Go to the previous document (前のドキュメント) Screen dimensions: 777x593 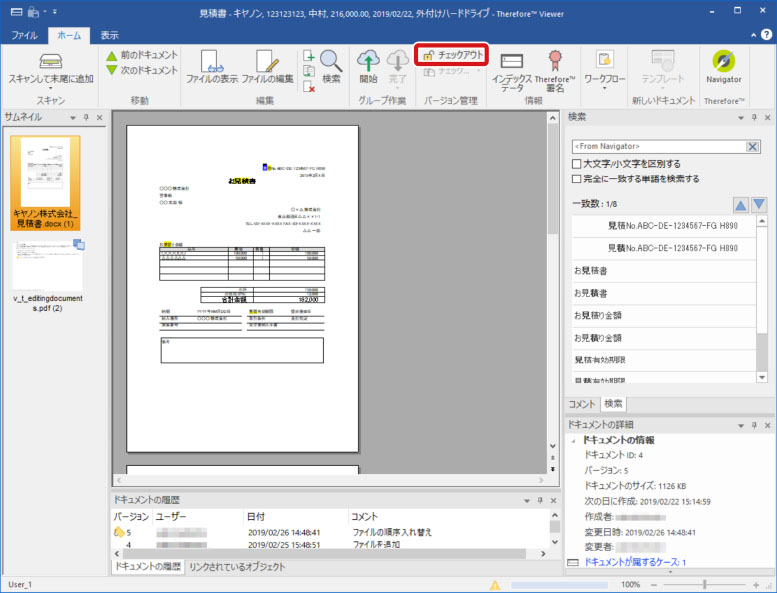(x=140, y=55)
